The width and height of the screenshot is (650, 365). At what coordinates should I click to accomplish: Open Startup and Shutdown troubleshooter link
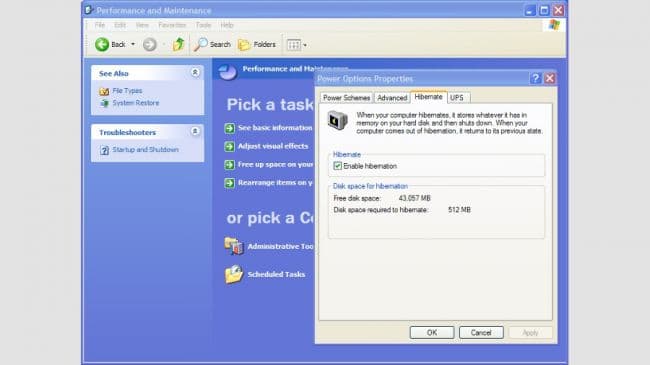click(x=146, y=150)
